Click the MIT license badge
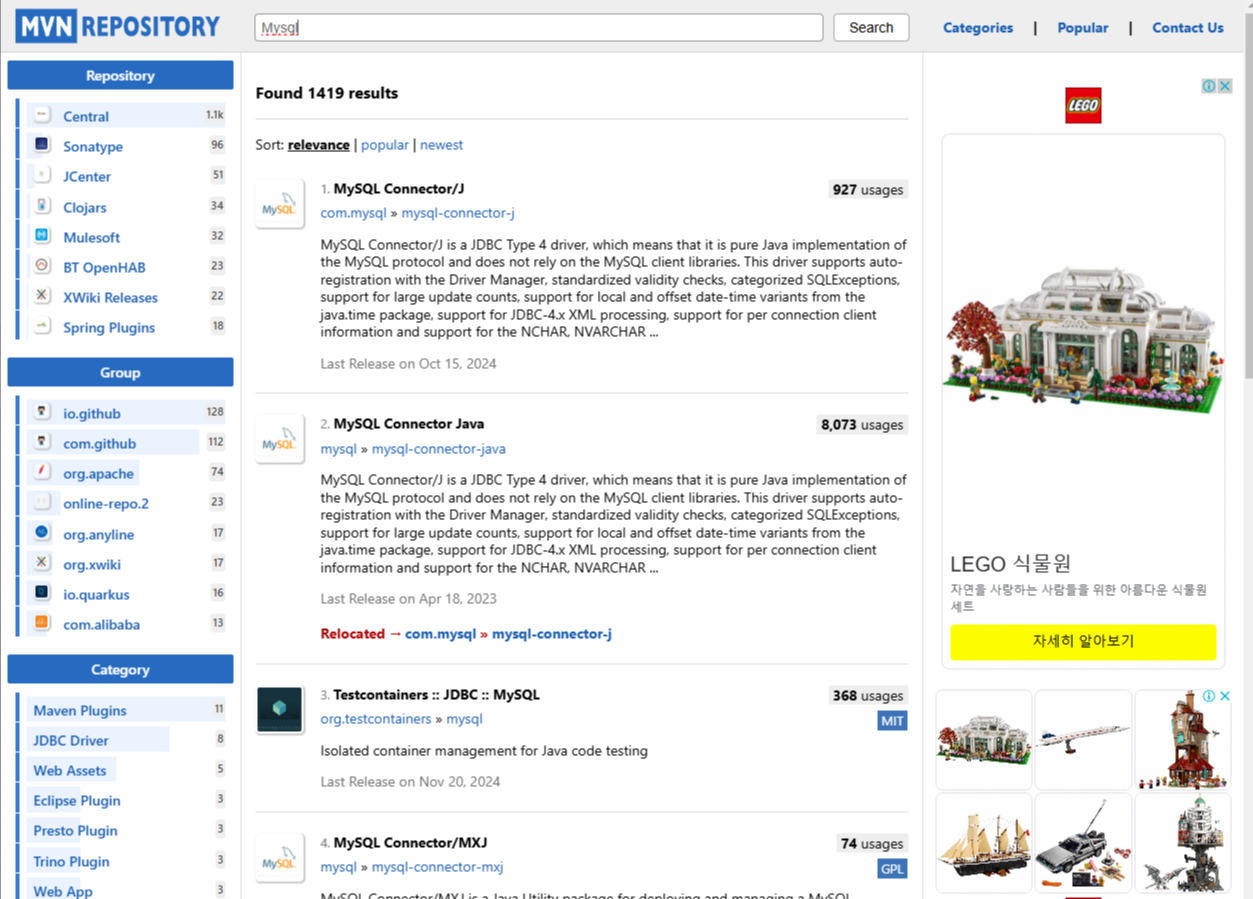The width and height of the screenshot is (1253, 899). click(892, 720)
